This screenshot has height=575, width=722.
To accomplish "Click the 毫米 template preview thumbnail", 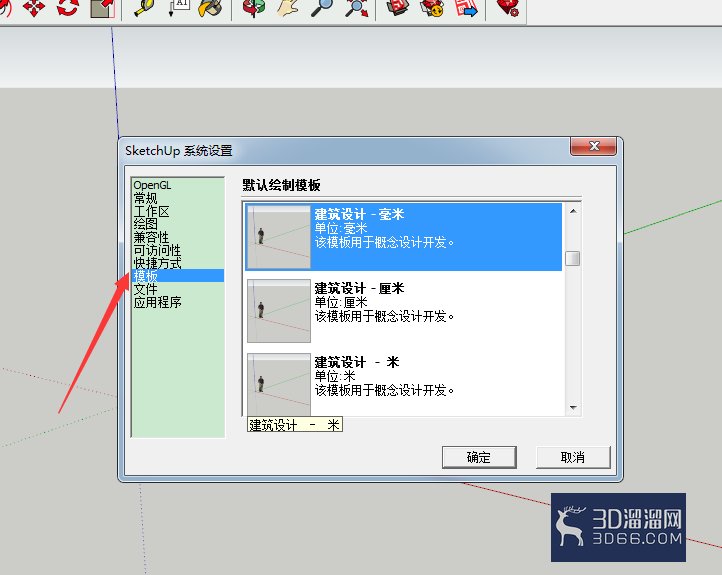I will (x=279, y=237).
